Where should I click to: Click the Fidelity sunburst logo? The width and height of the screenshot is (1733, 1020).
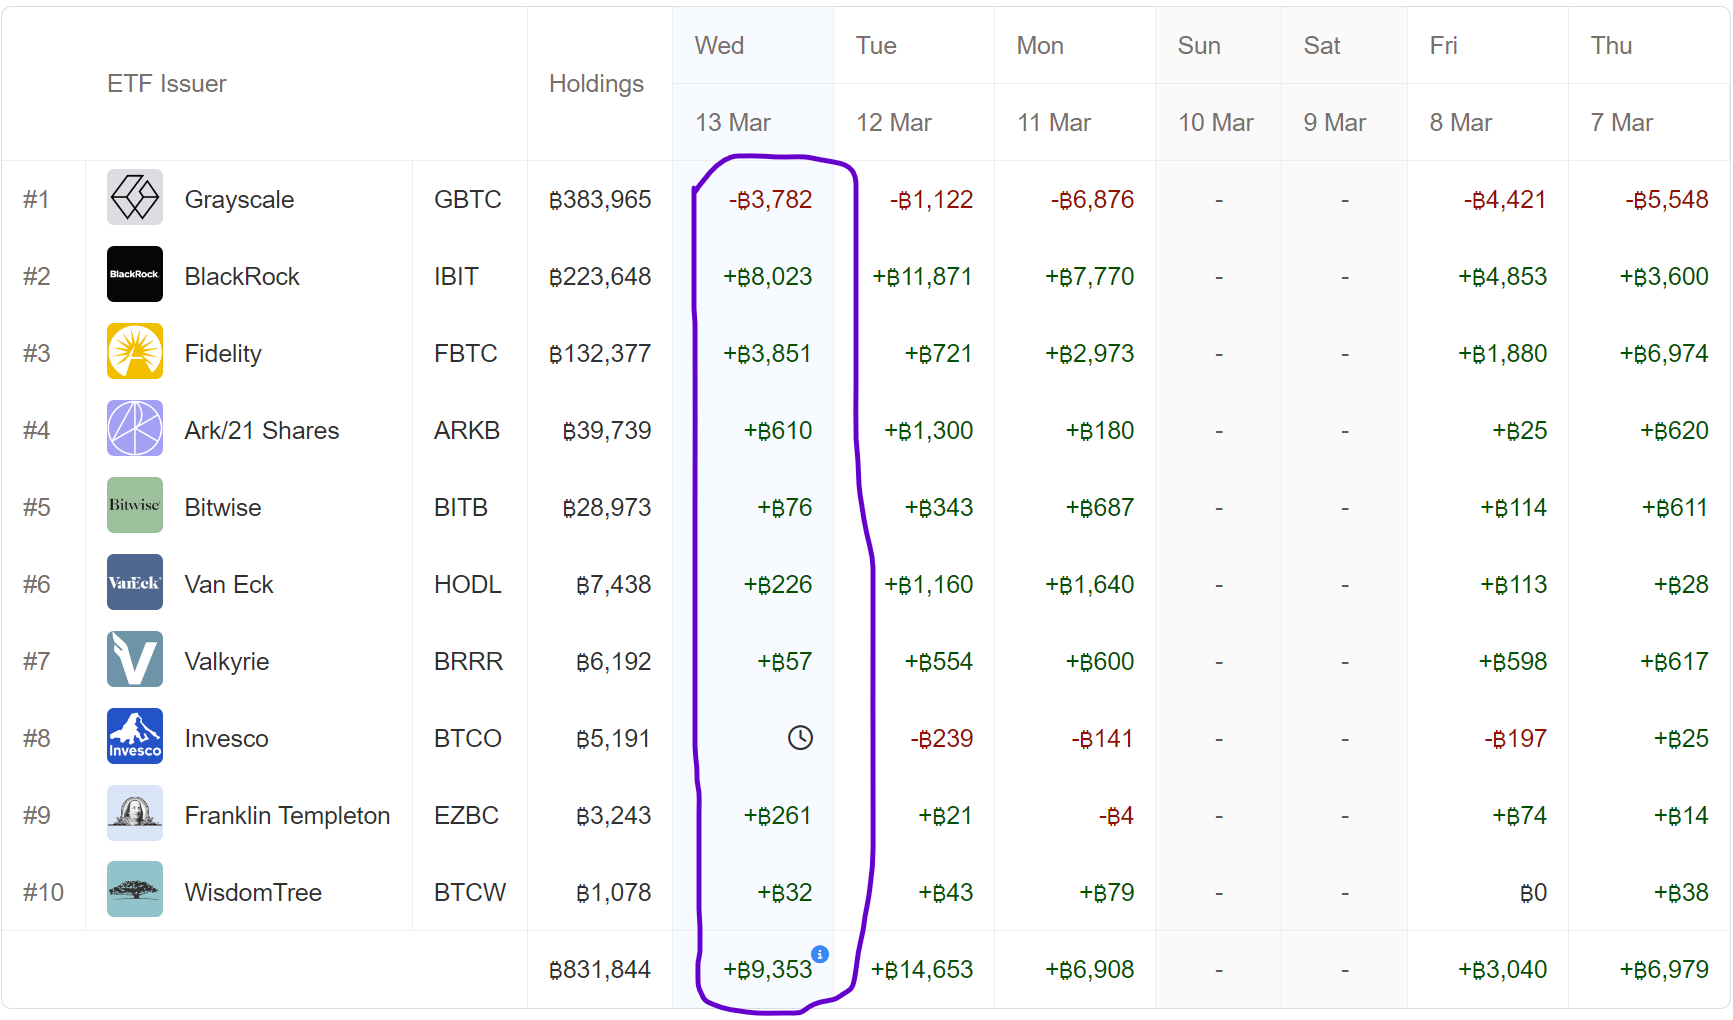pos(135,351)
